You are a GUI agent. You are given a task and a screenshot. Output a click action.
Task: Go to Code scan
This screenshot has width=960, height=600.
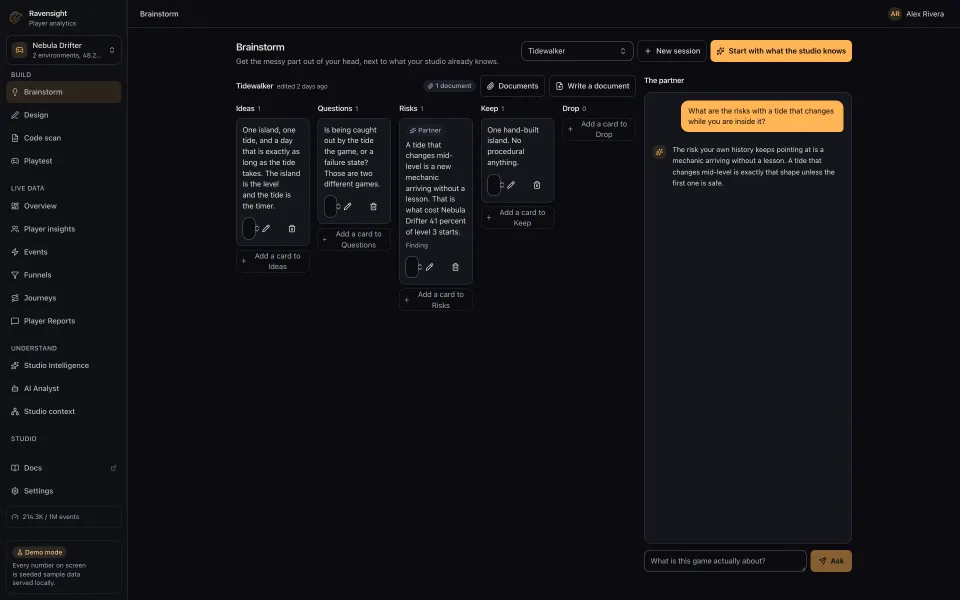64,138
